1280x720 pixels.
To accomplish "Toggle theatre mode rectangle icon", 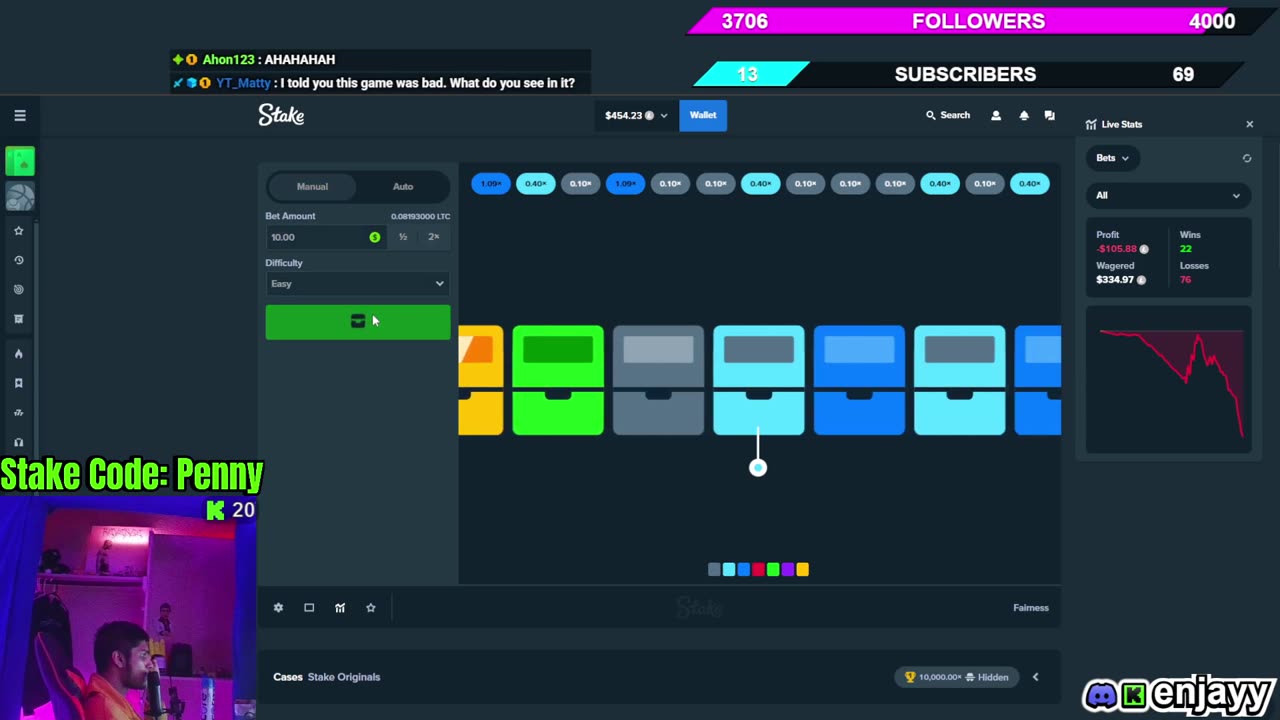I will pos(309,608).
